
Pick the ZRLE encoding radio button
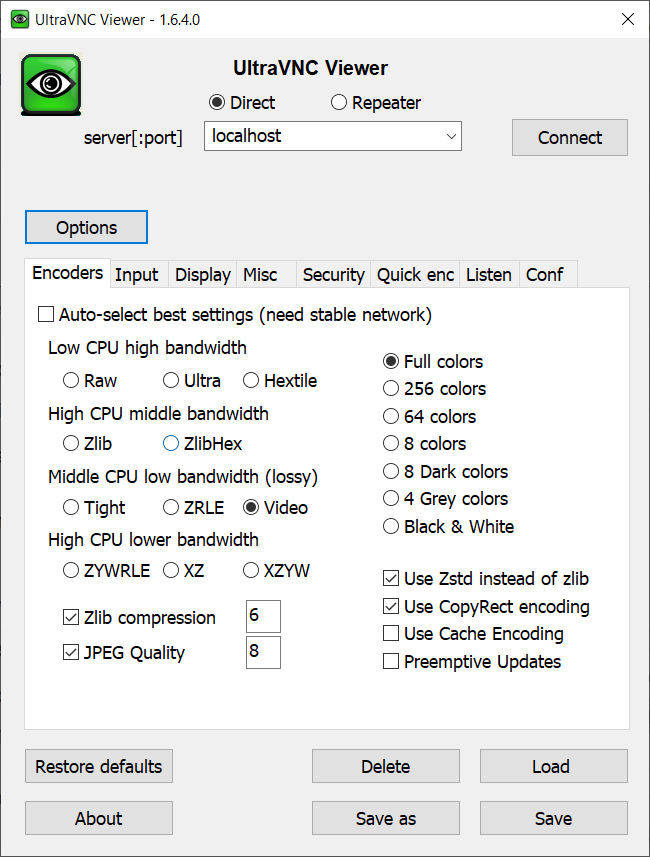(x=171, y=508)
